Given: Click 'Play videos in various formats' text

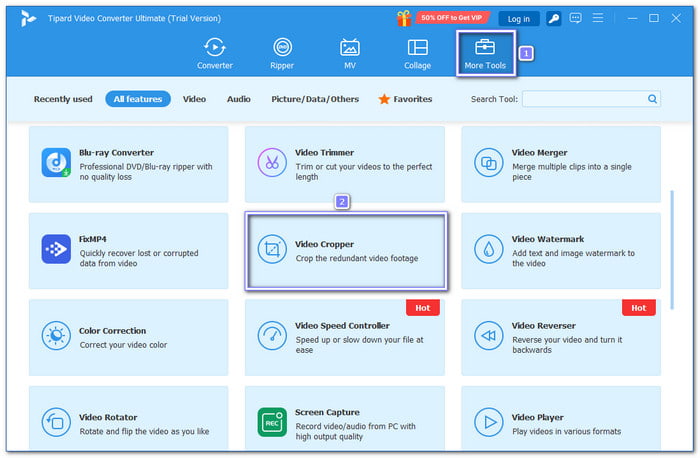Looking at the screenshot, I should pyautogui.click(x=567, y=432).
